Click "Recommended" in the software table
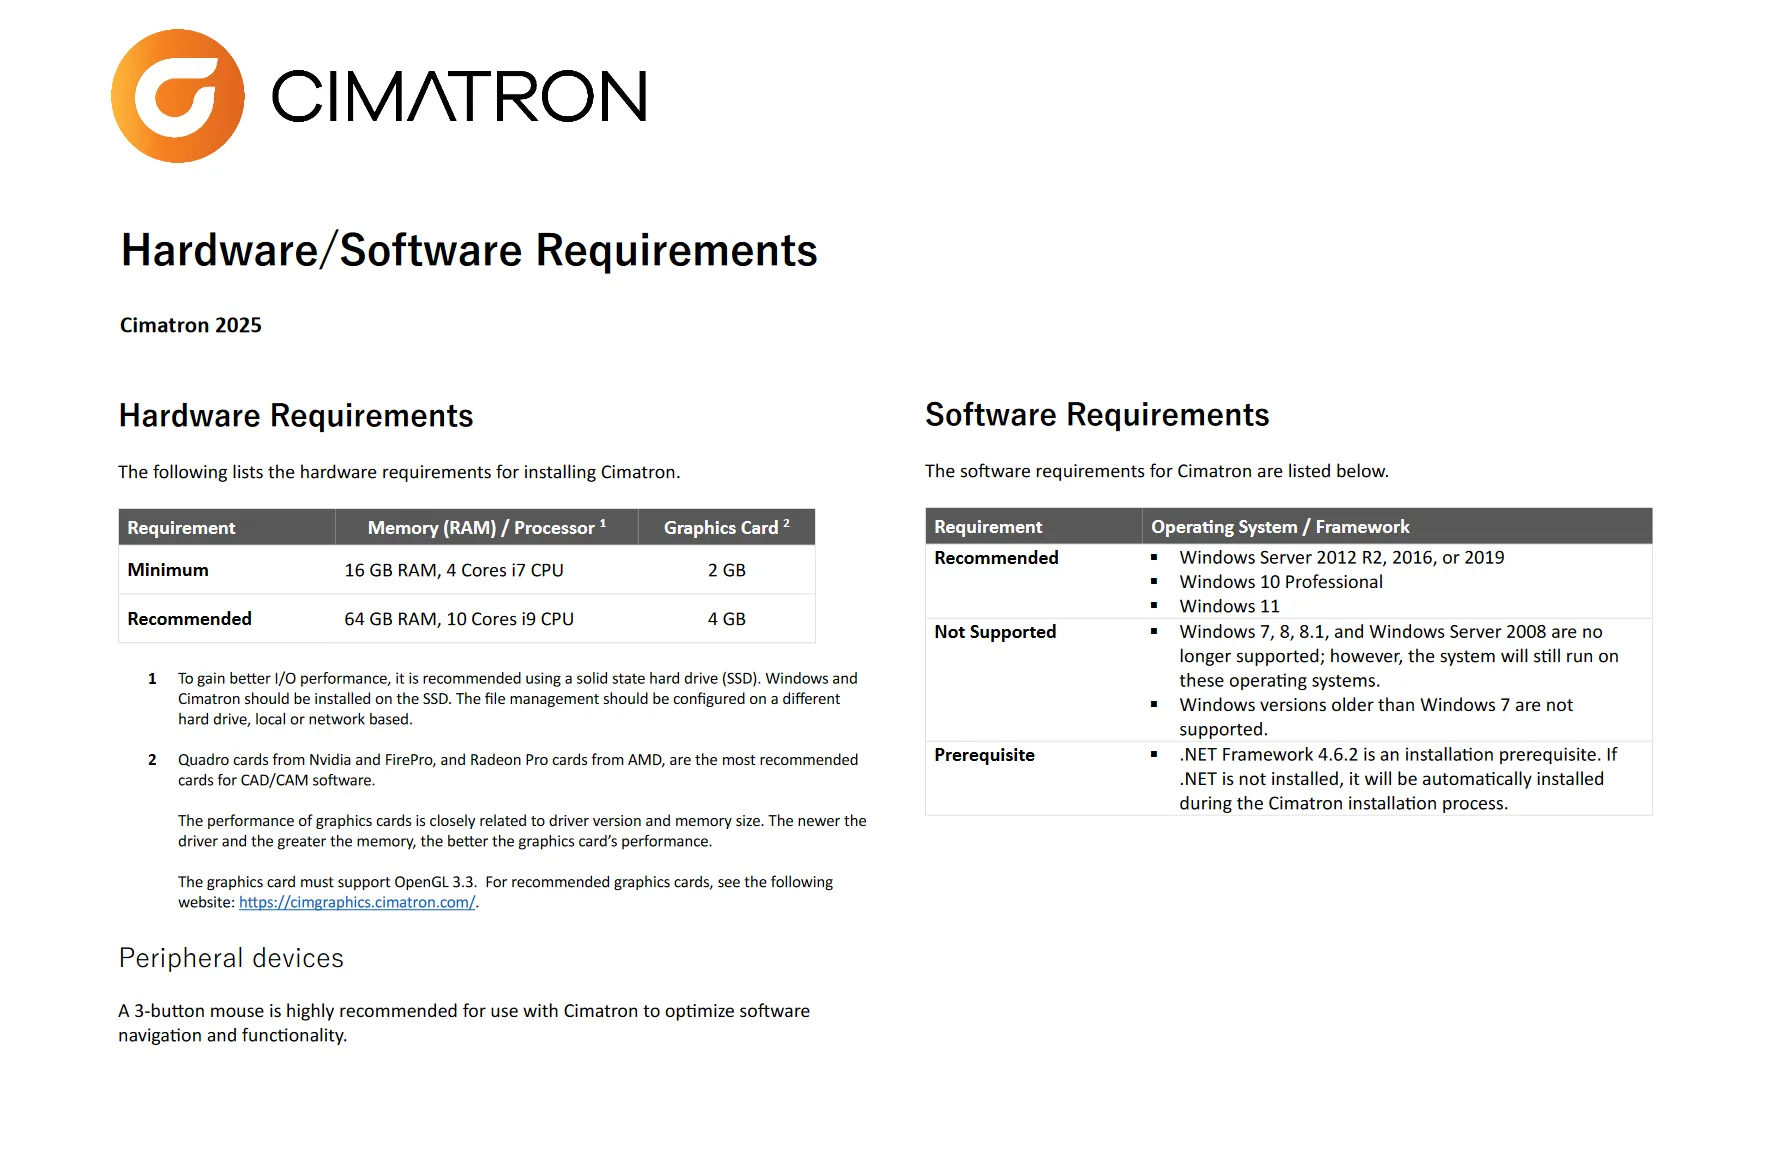The width and height of the screenshot is (1775, 1174). click(996, 558)
